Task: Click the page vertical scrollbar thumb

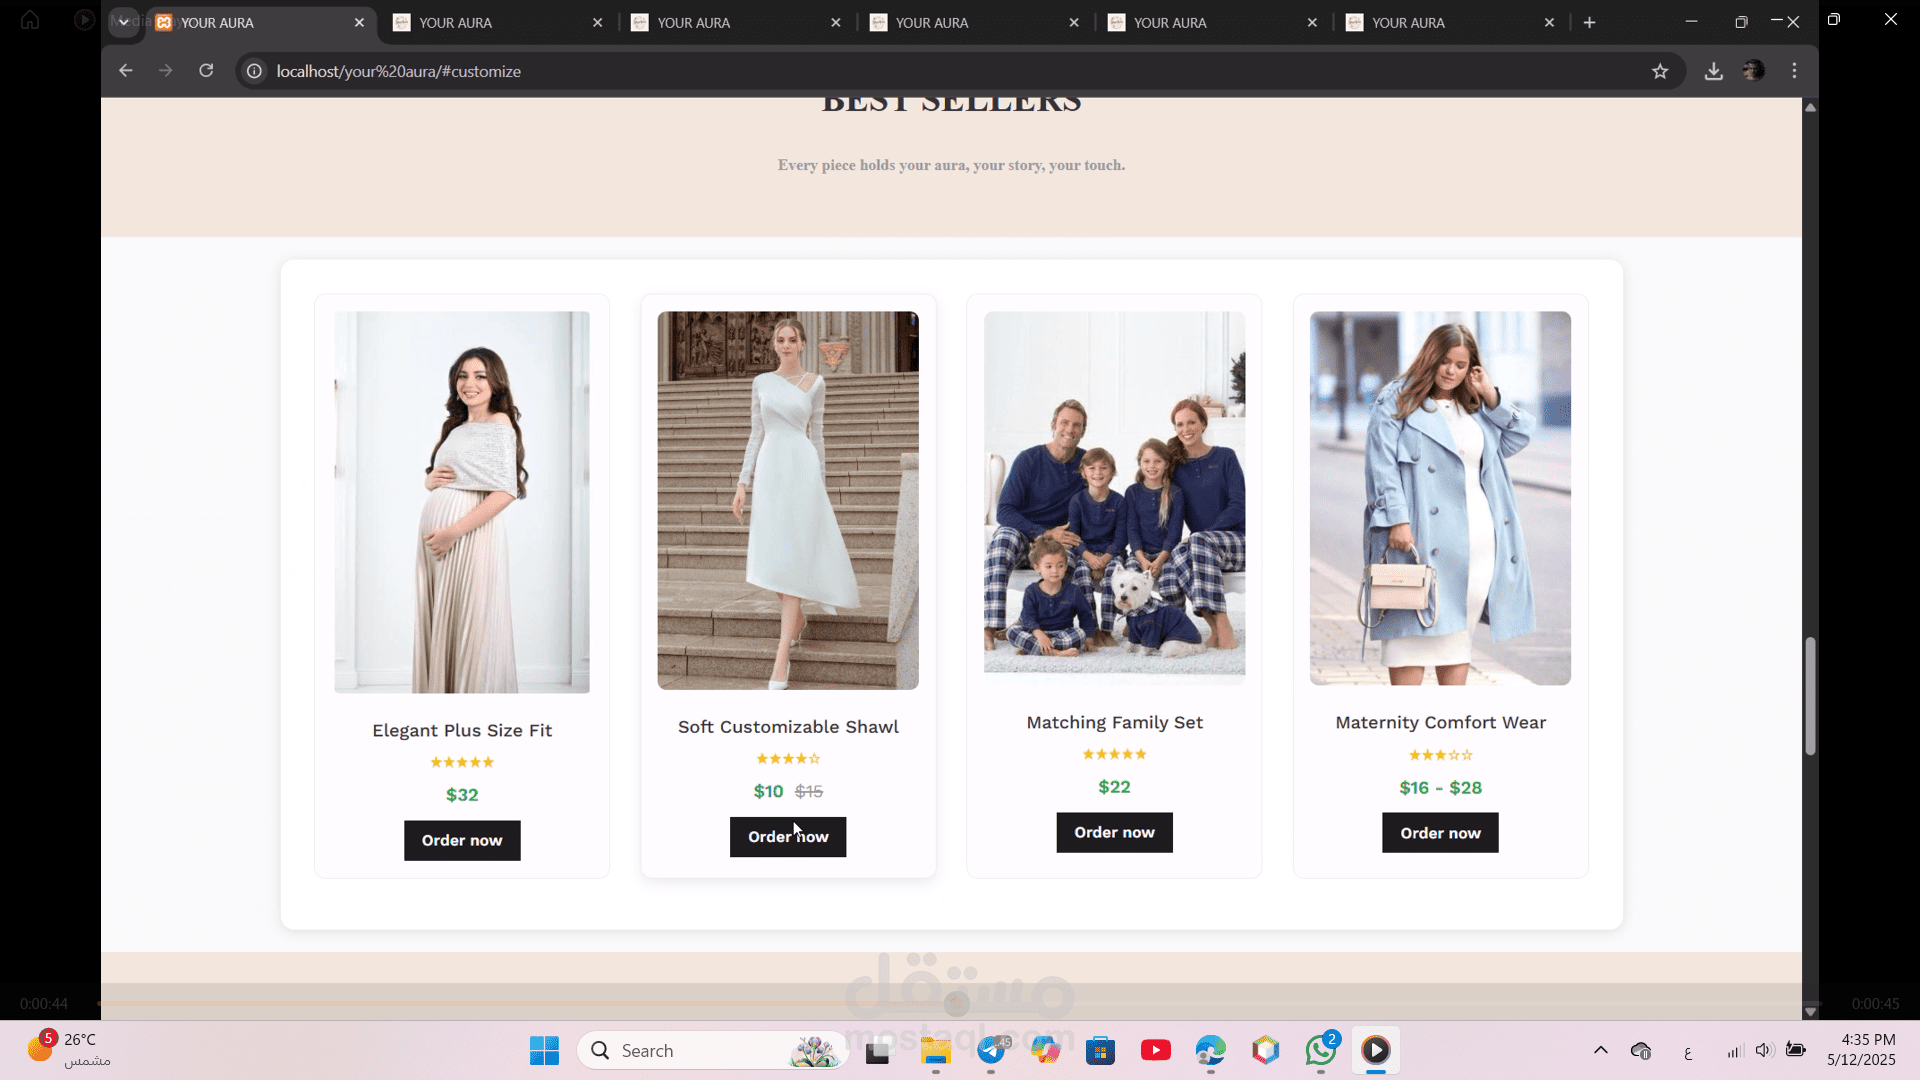Action: pos(1810,696)
